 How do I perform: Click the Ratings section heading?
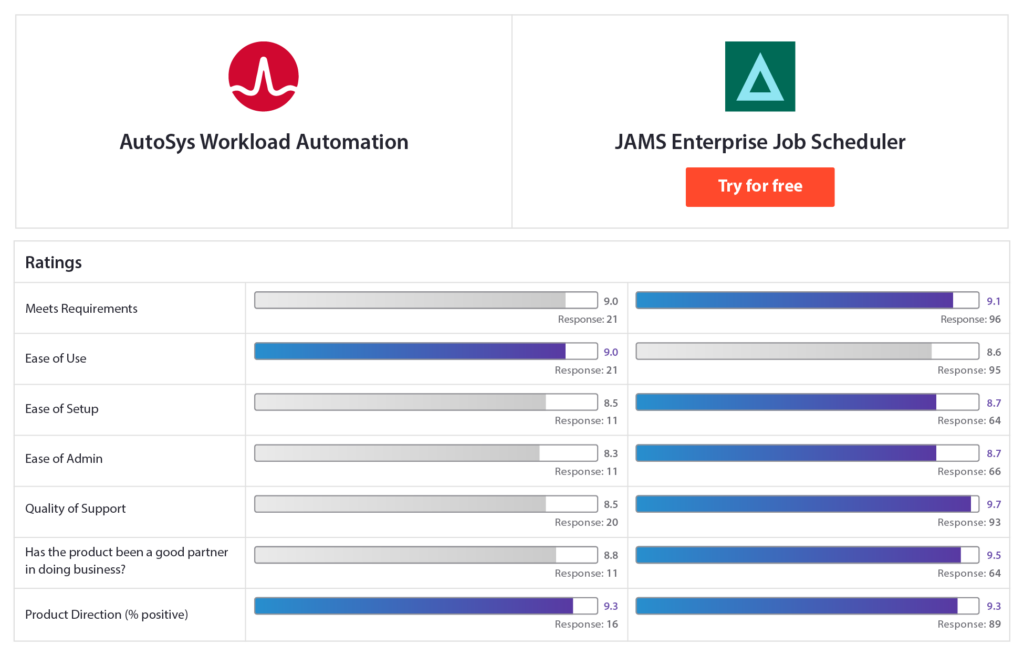54,263
